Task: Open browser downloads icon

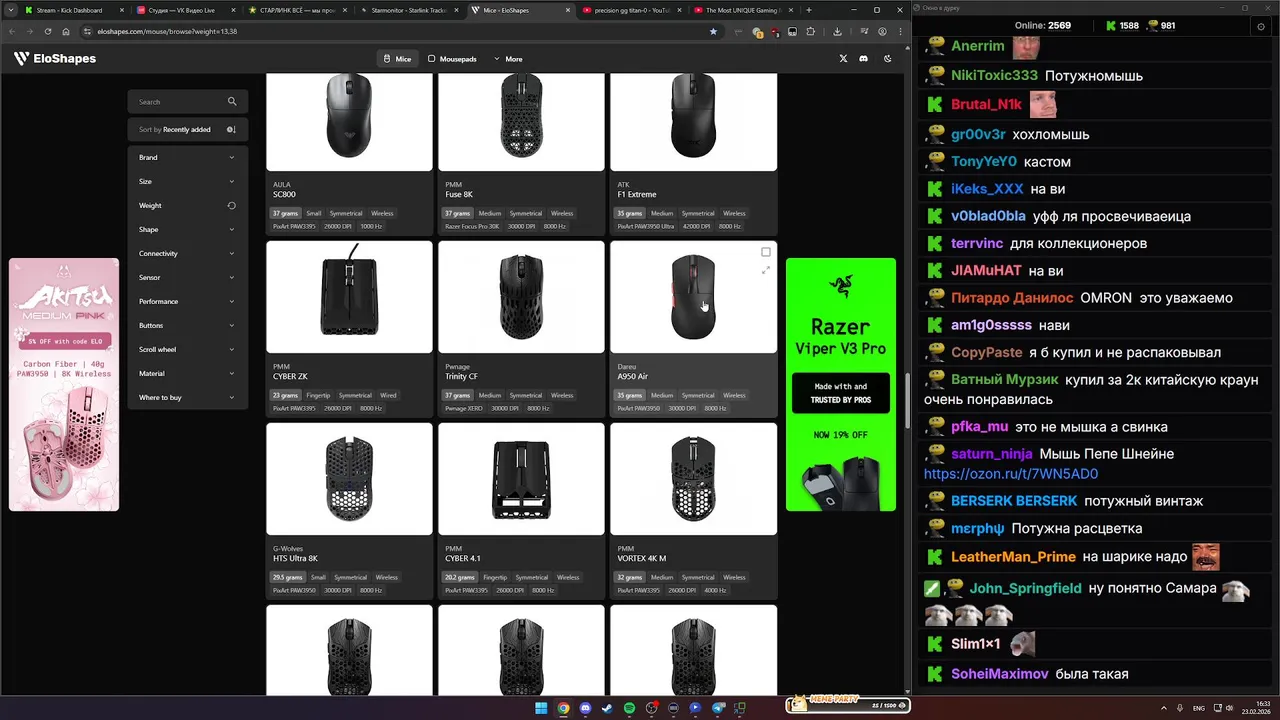Action: (x=837, y=31)
